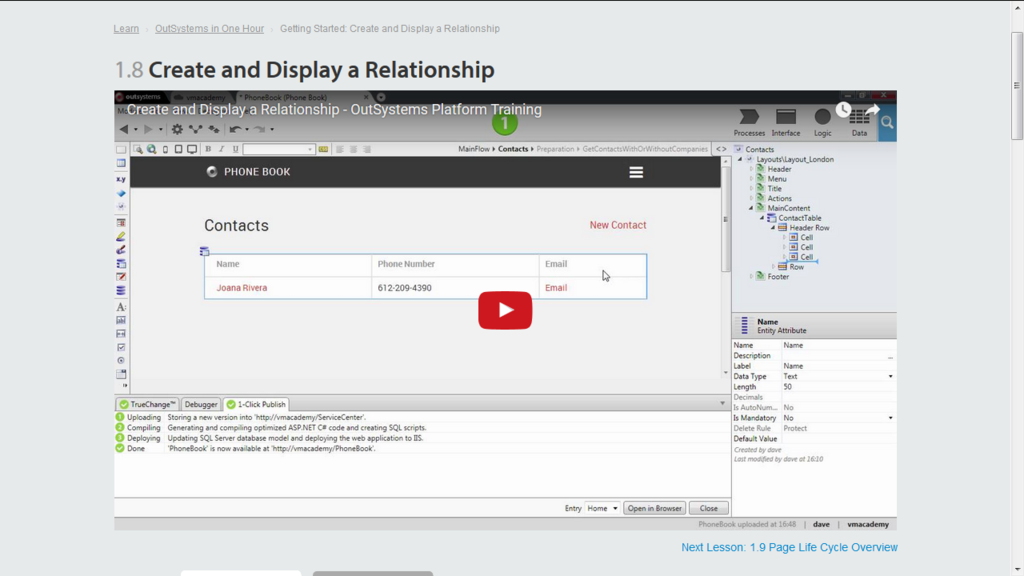Image resolution: width=1024 pixels, height=576 pixels.
Task: Click the Joana Rivera contact link
Action: (x=242, y=288)
